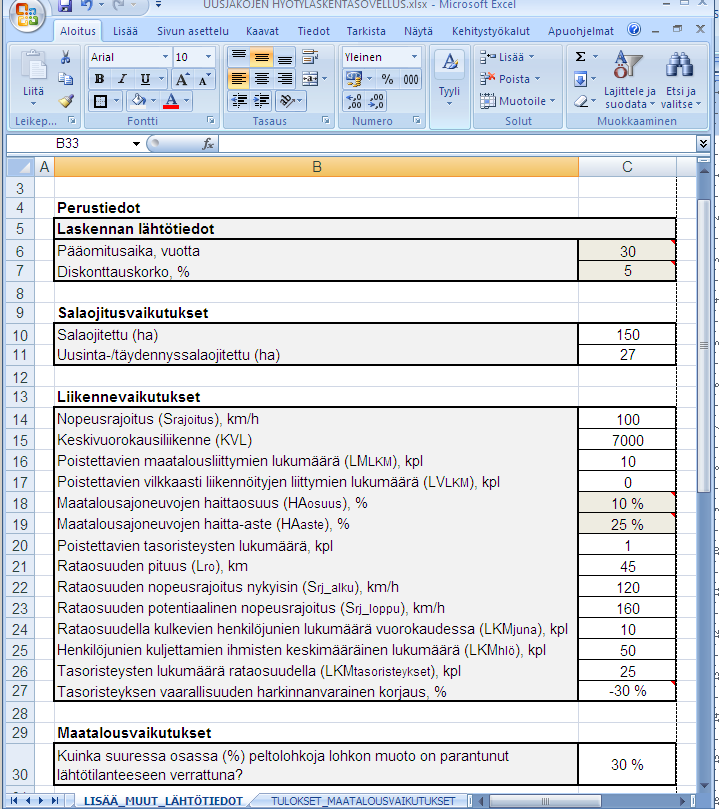Align text to middle of cell
Viewport: 719px width, 809px height.
[262, 57]
